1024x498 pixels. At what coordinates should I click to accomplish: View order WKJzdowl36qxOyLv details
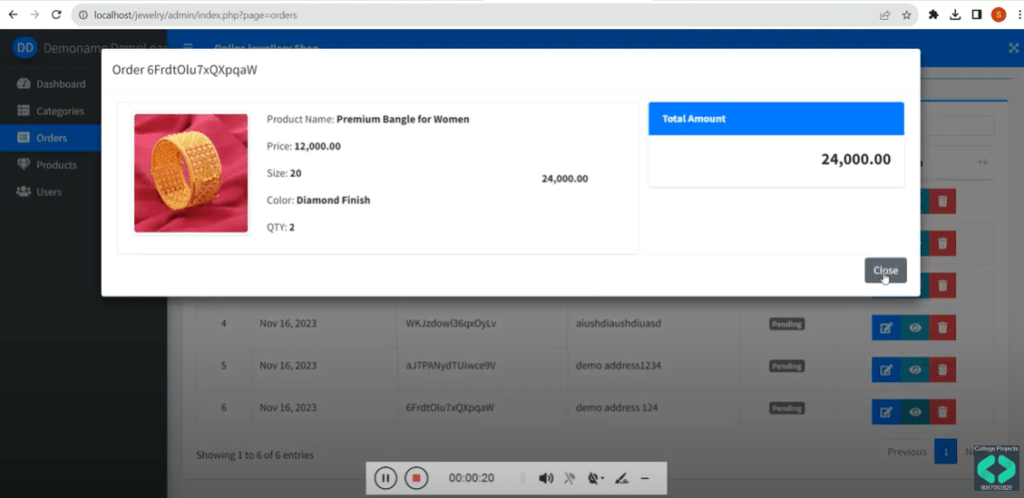coord(915,328)
